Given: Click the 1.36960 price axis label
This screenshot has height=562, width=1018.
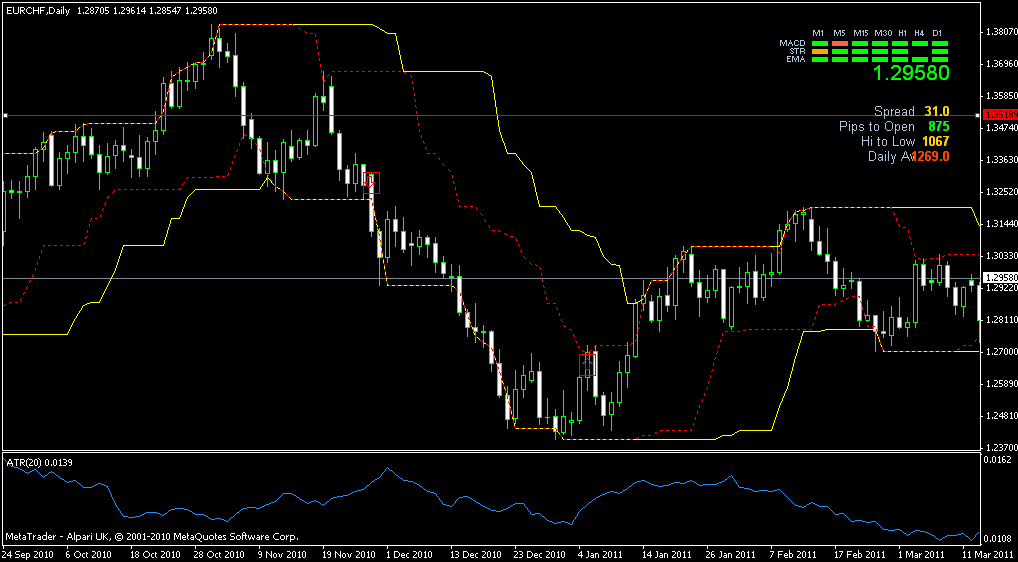Looking at the screenshot, I should tap(1000, 64).
